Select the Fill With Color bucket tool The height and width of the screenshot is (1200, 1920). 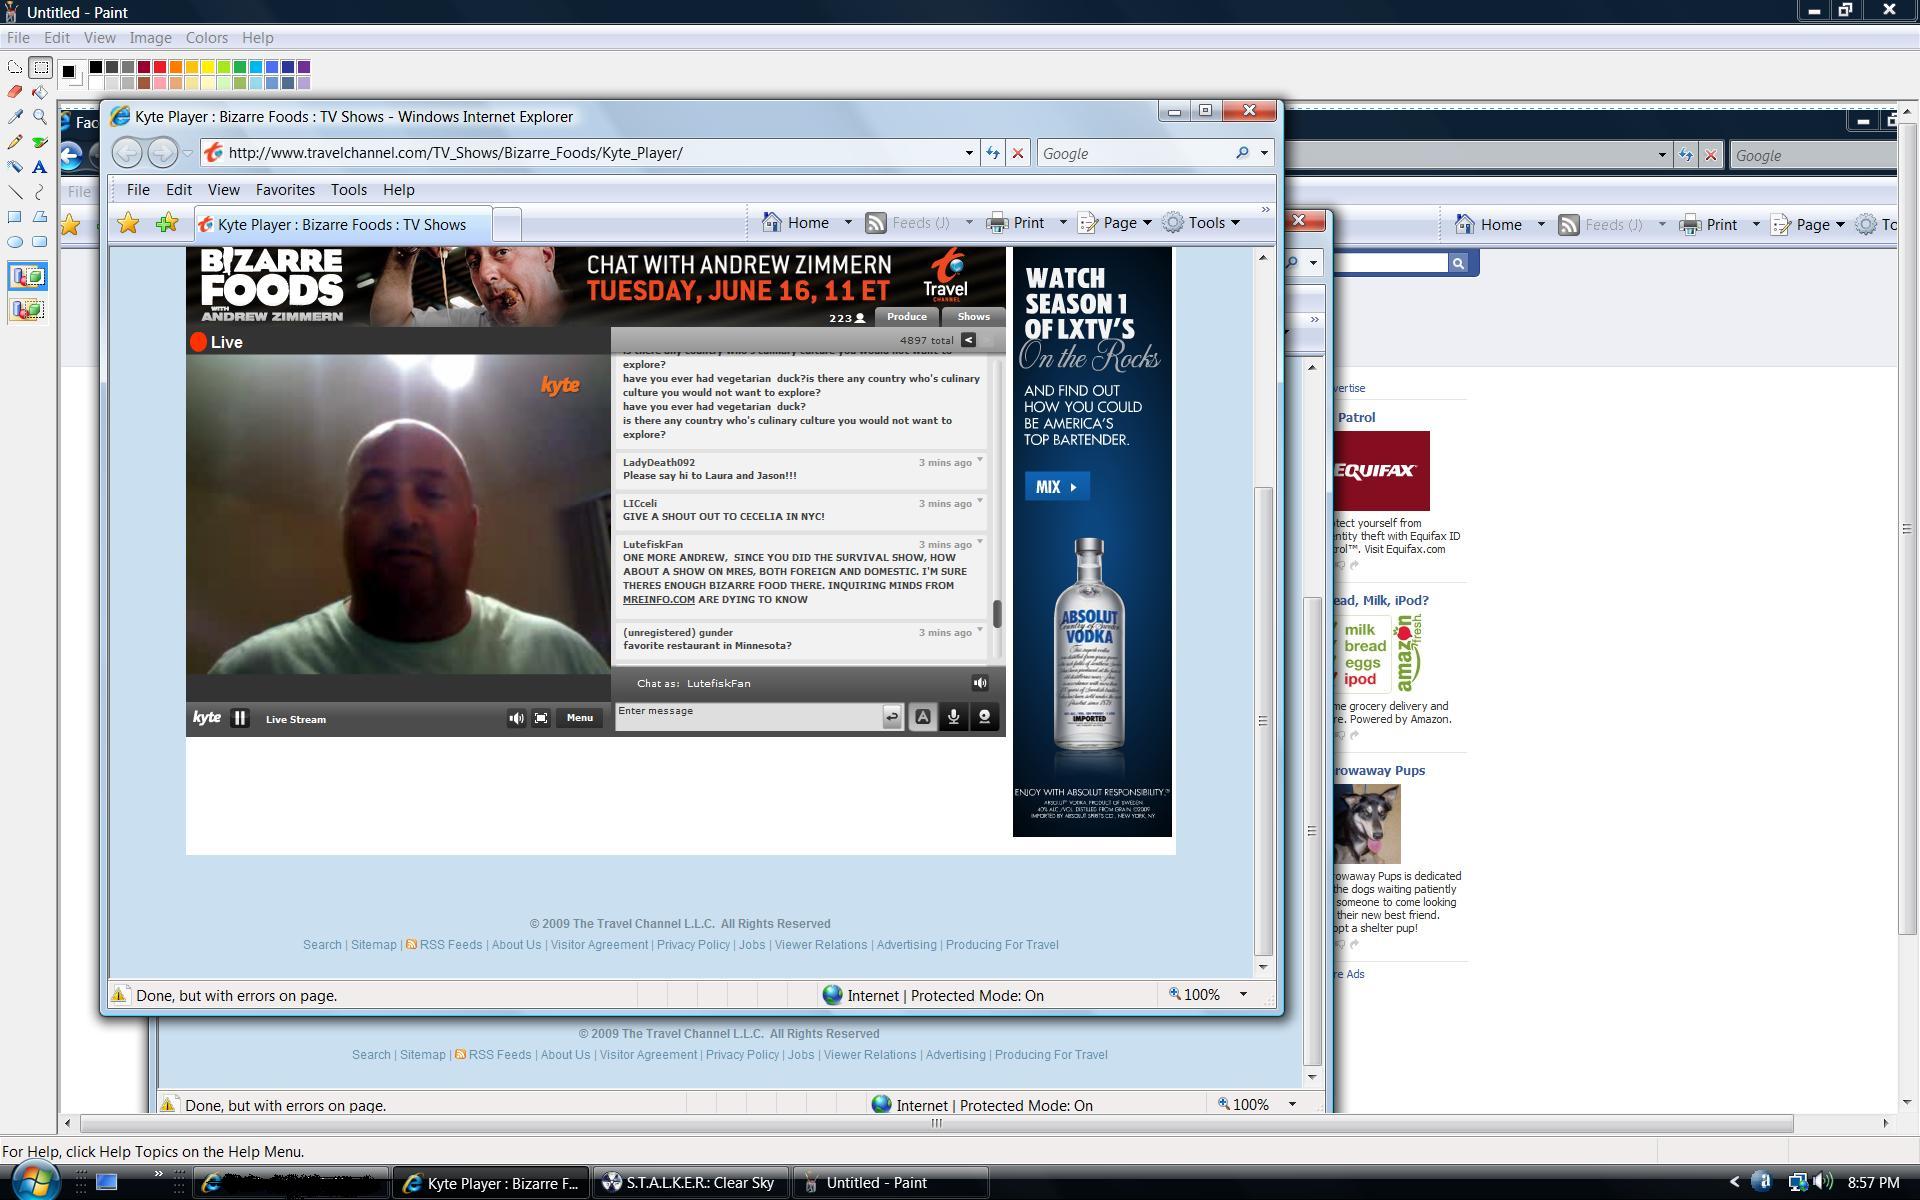pos(40,92)
